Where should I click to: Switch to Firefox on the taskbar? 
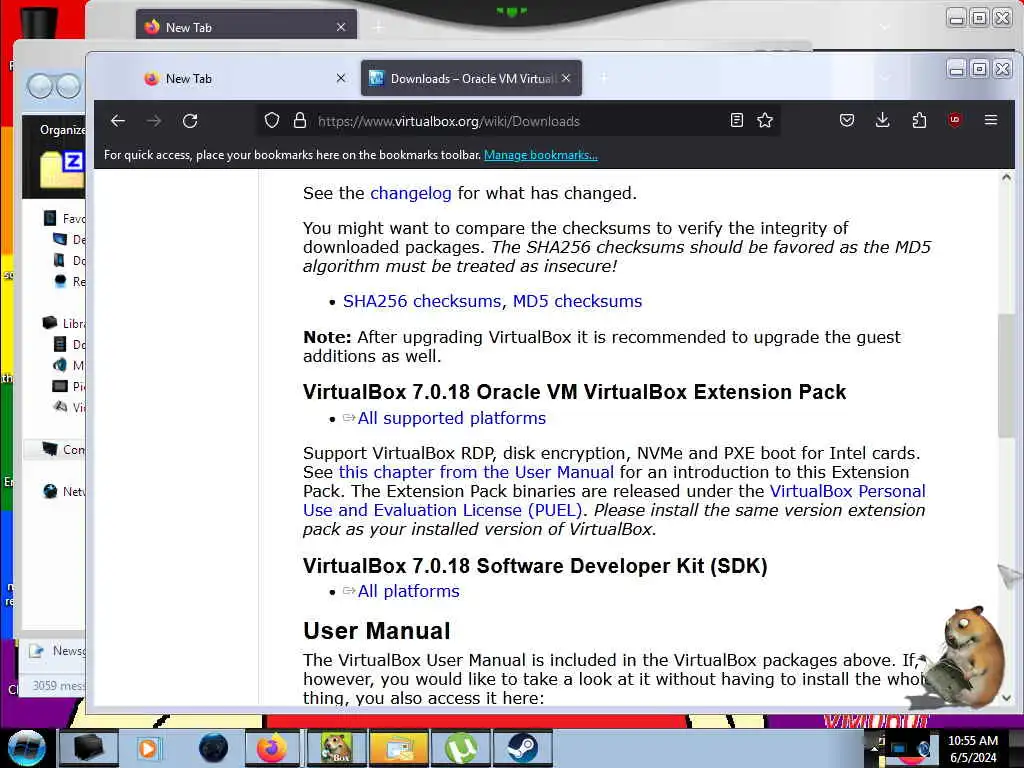click(272, 748)
